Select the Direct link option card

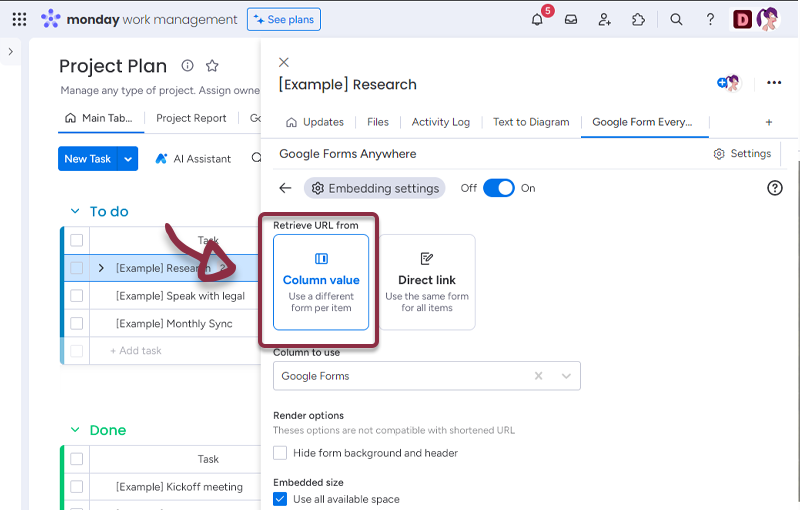pos(427,282)
